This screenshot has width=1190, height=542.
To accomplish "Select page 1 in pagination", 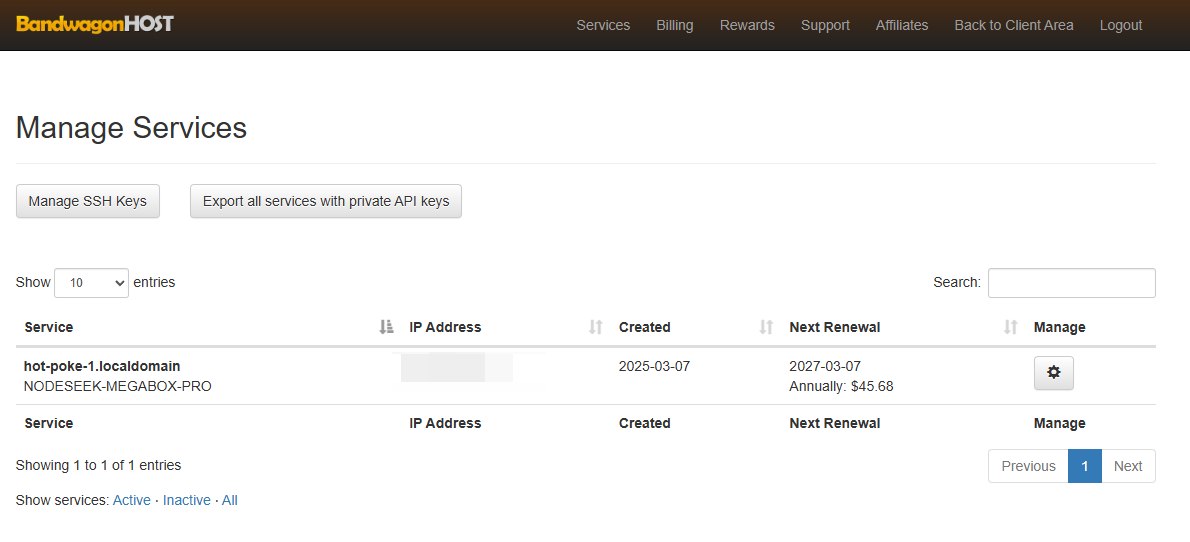I will coord(1085,466).
